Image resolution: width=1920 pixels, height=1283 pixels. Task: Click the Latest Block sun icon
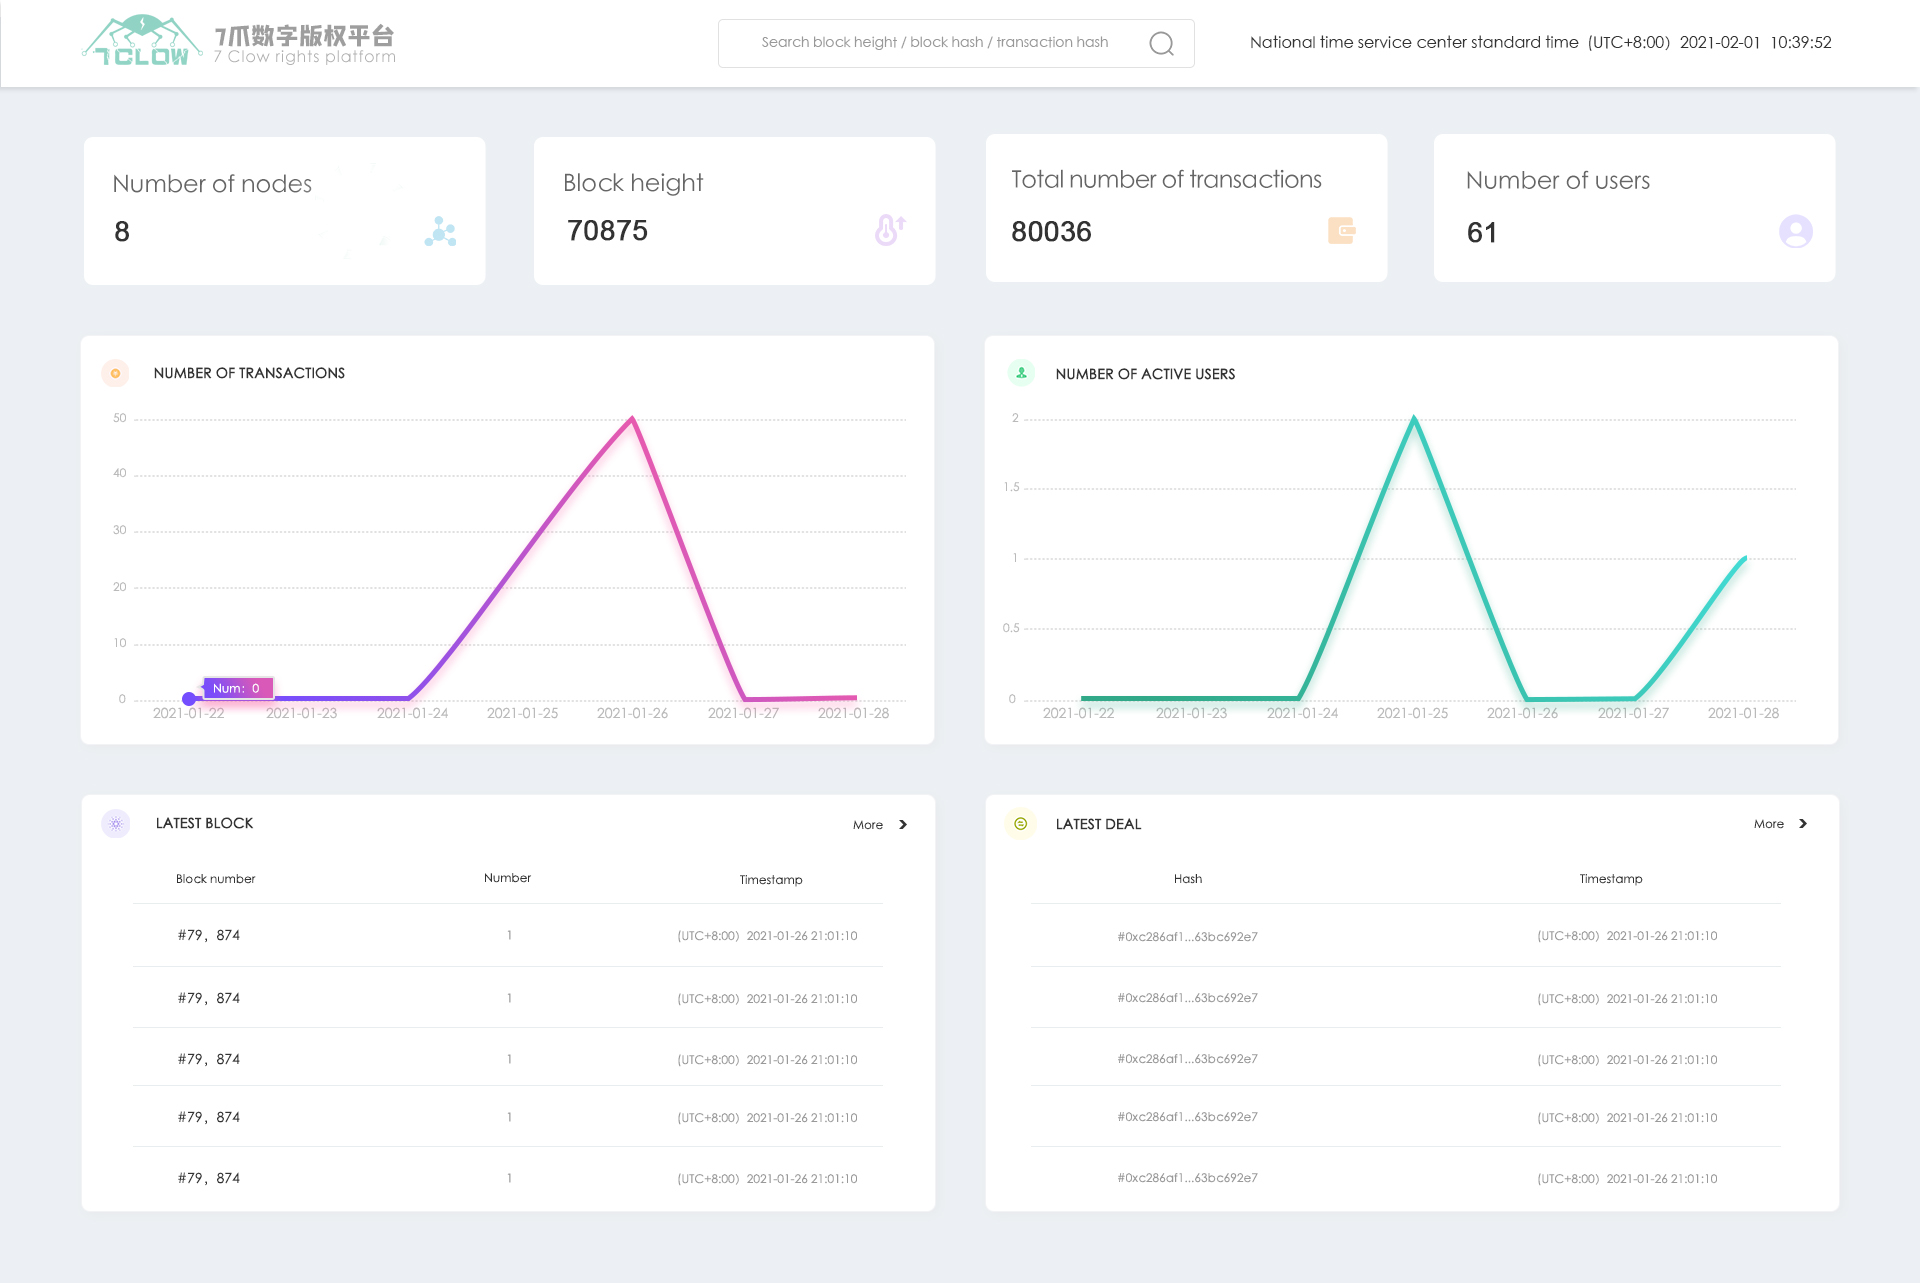click(x=116, y=824)
